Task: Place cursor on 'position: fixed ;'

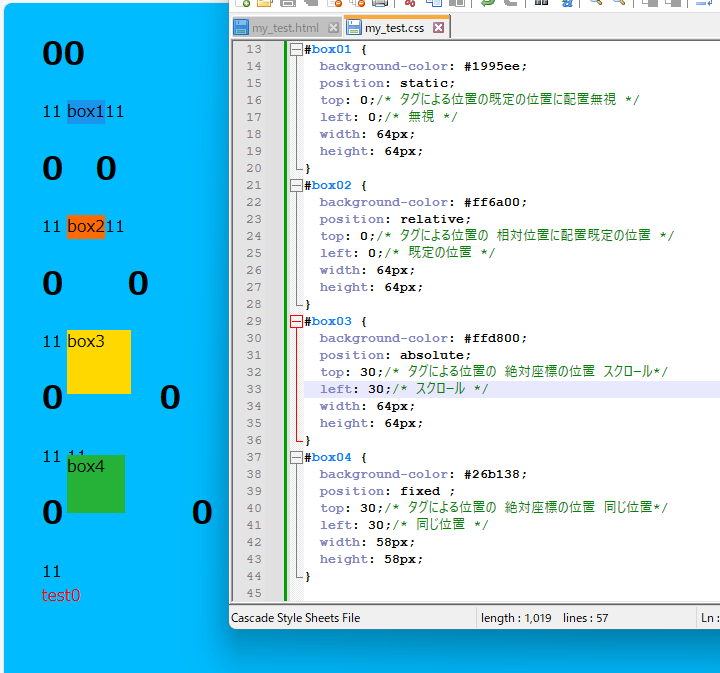Action: [387, 491]
